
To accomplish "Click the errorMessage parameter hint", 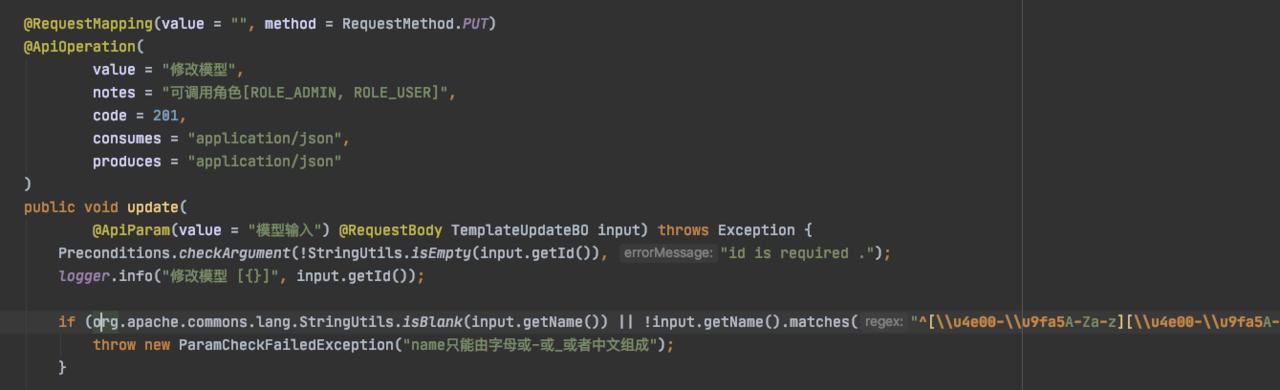I will pyautogui.click(x=667, y=253).
